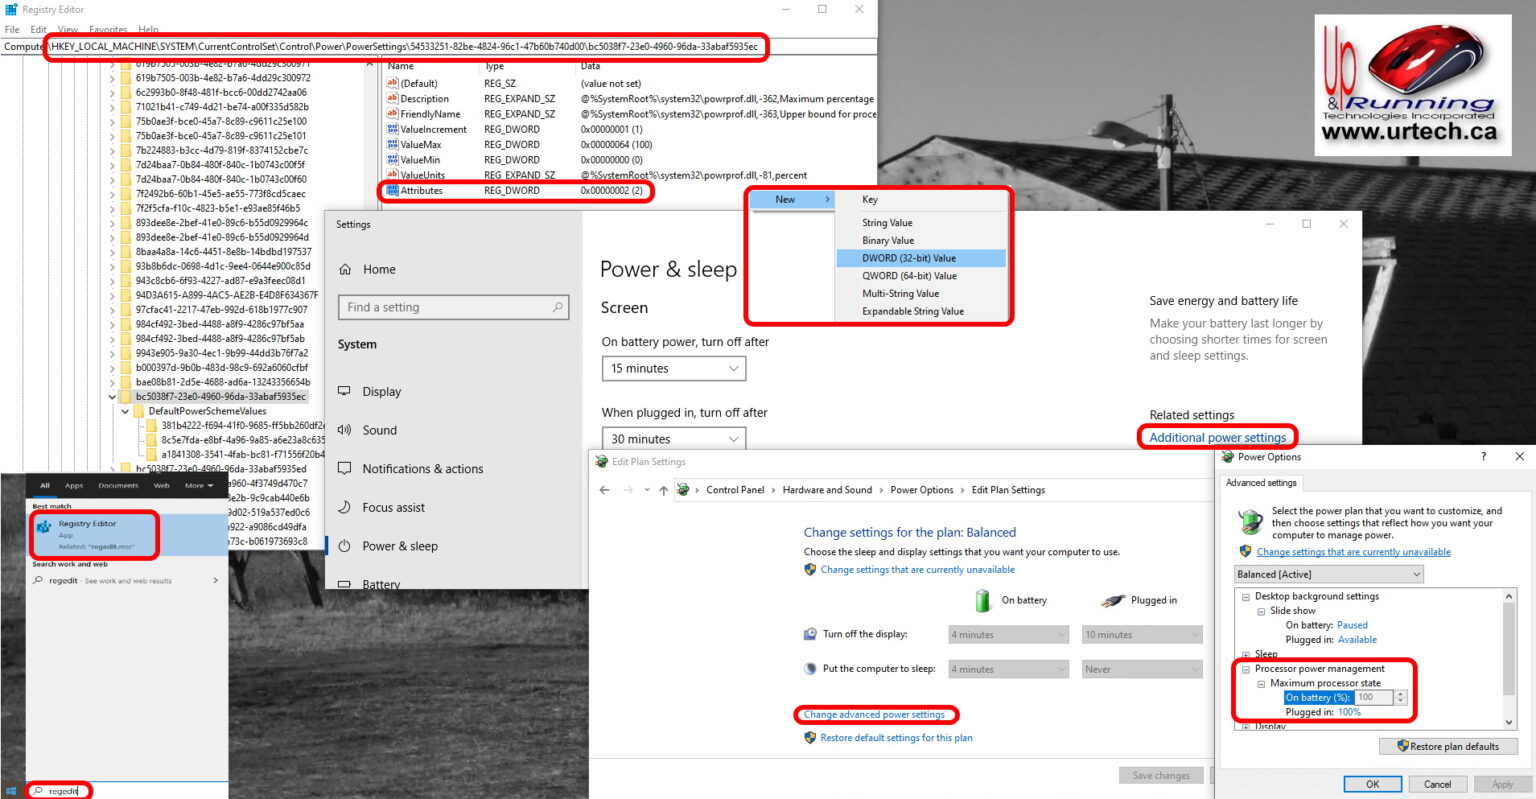Click the 'On battery (%)' value field showing 100
Screen dimensions: 1536x799
(1373, 697)
